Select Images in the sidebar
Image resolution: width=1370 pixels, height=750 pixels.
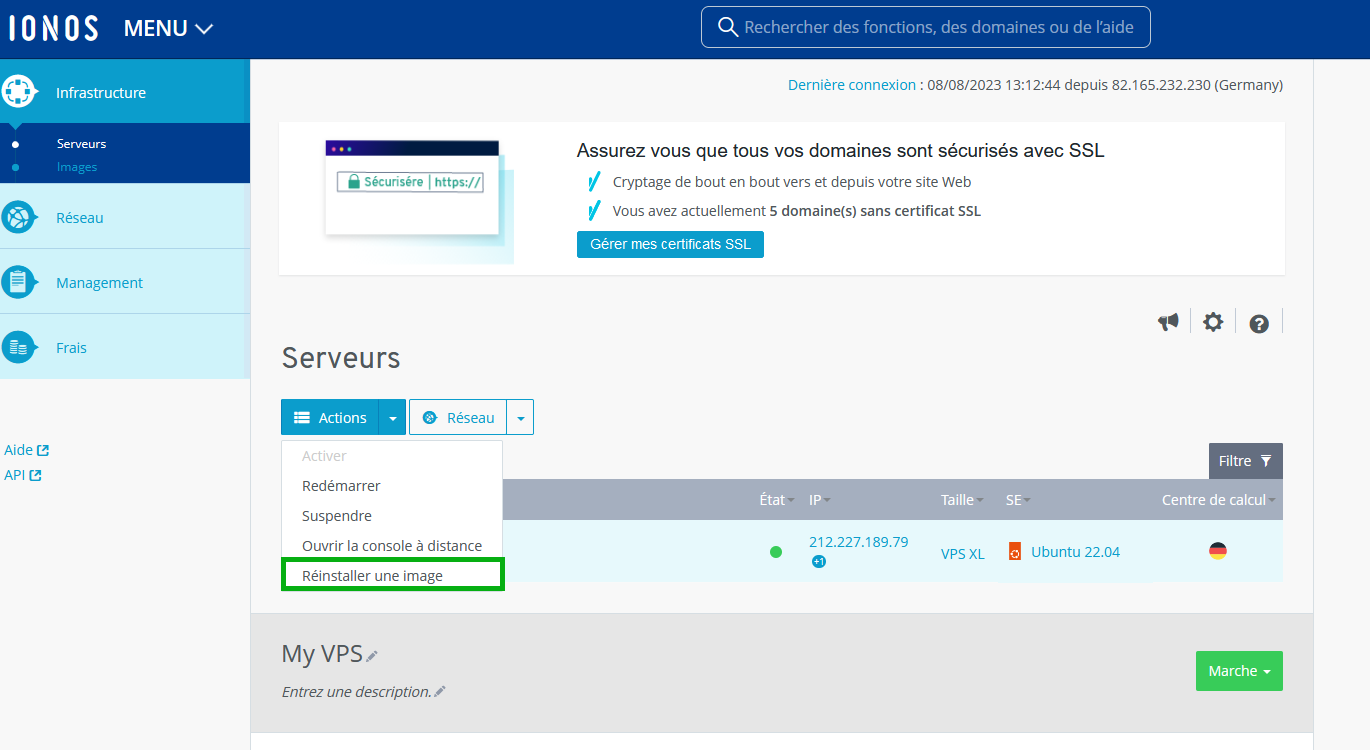pyautogui.click(x=77, y=167)
